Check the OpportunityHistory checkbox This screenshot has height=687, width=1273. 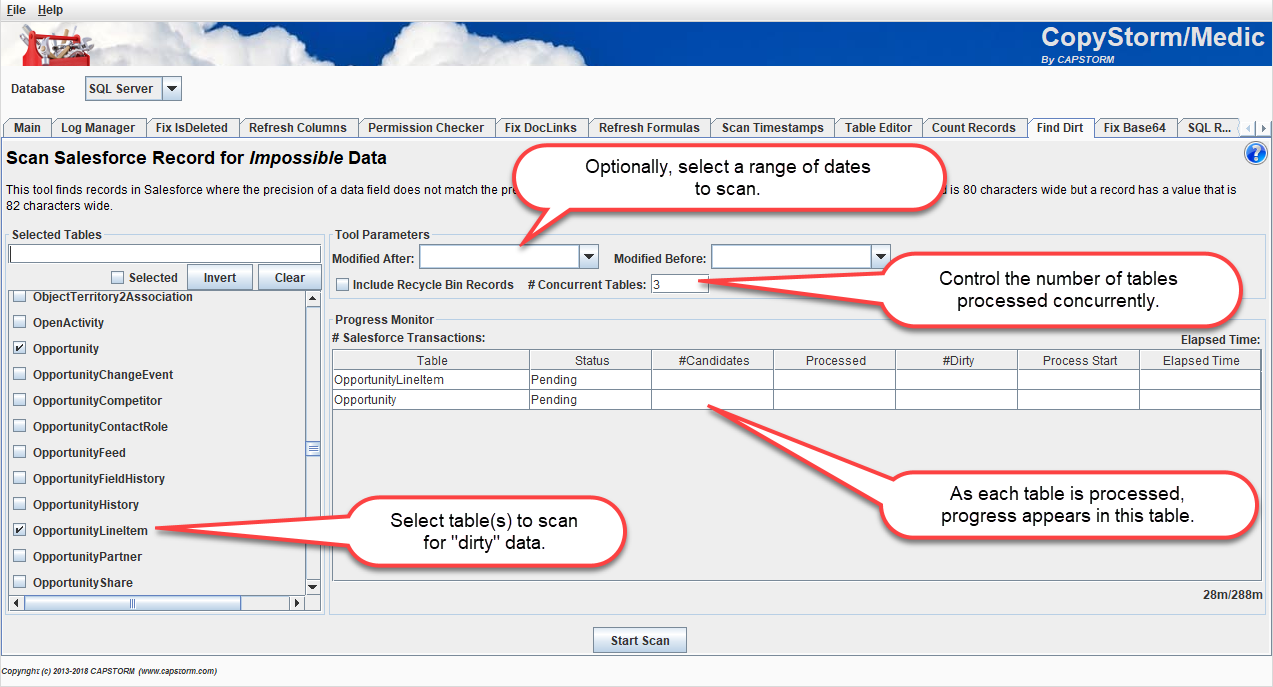(x=20, y=505)
